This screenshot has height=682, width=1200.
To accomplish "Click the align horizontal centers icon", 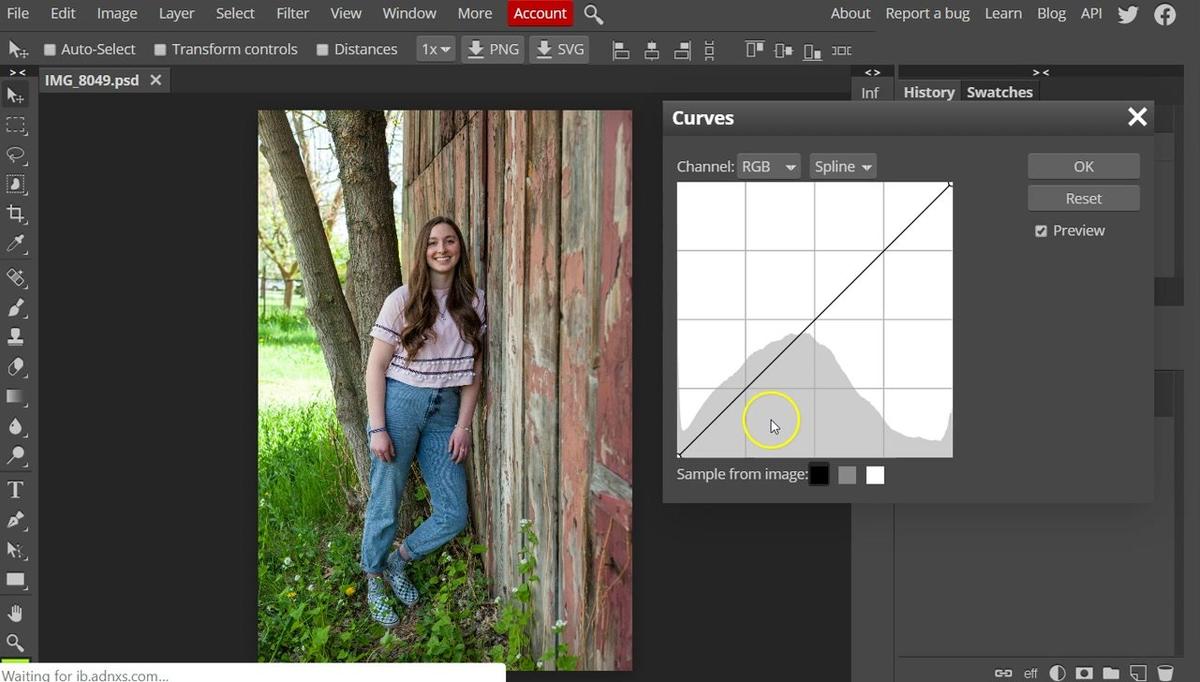I will pyautogui.click(x=652, y=50).
